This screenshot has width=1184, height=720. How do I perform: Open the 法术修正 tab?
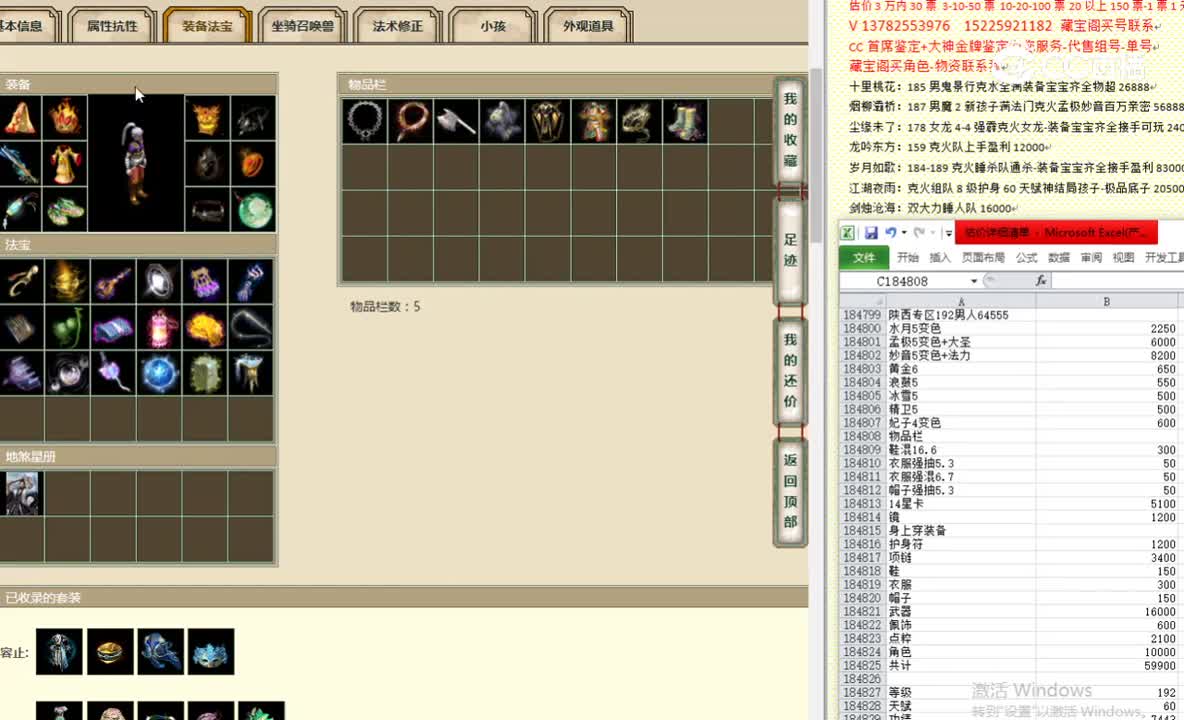point(397,26)
